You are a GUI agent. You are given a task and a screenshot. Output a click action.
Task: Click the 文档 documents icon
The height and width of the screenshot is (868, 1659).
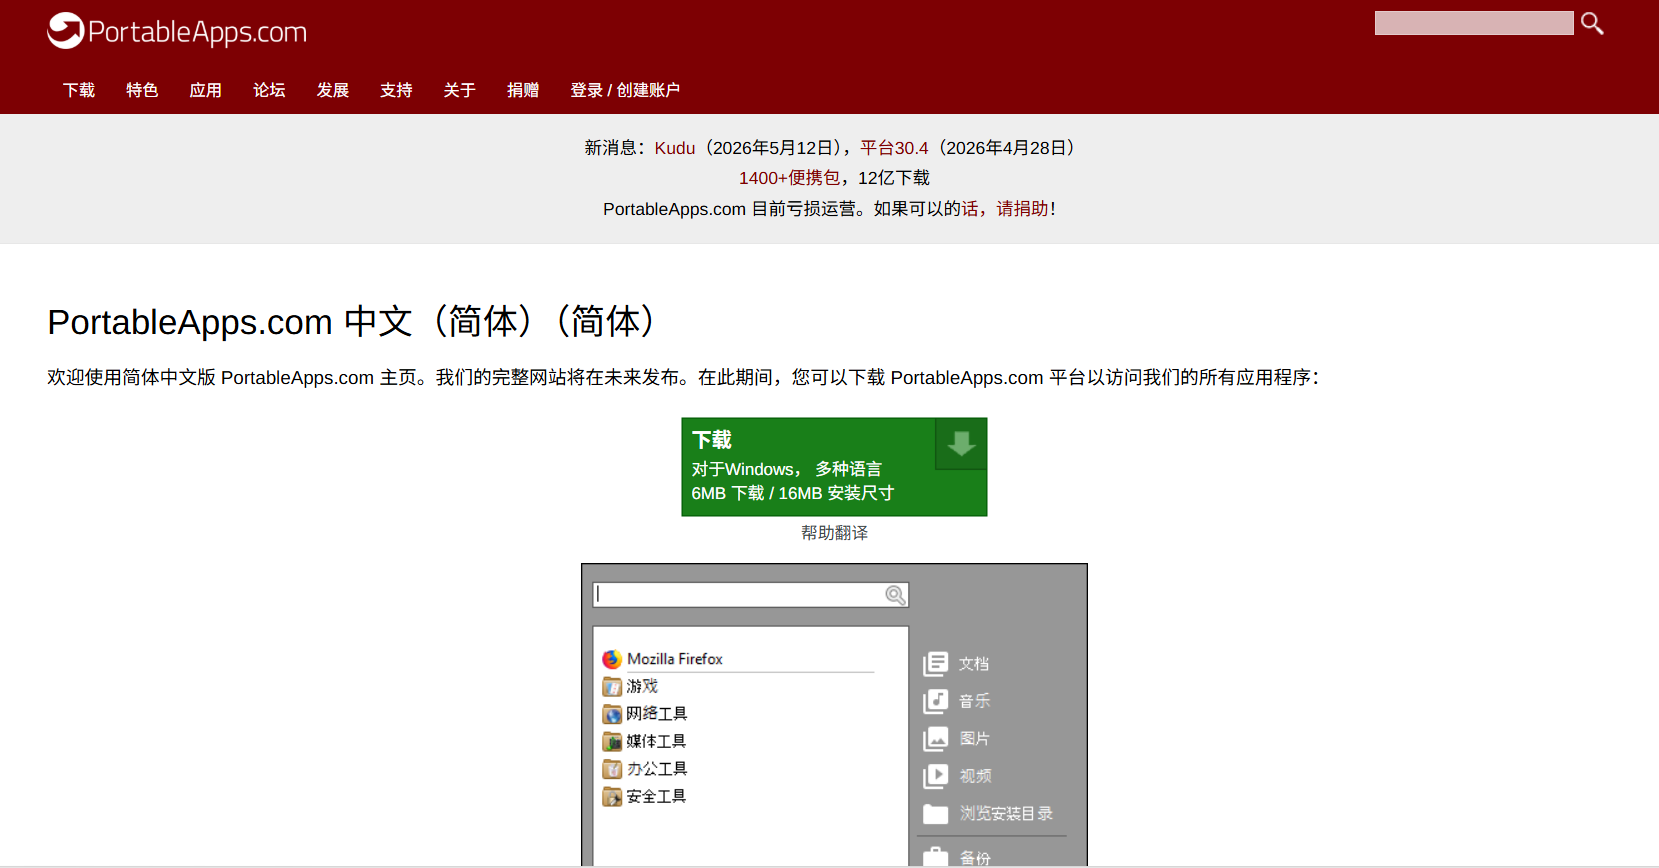[935, 664]
